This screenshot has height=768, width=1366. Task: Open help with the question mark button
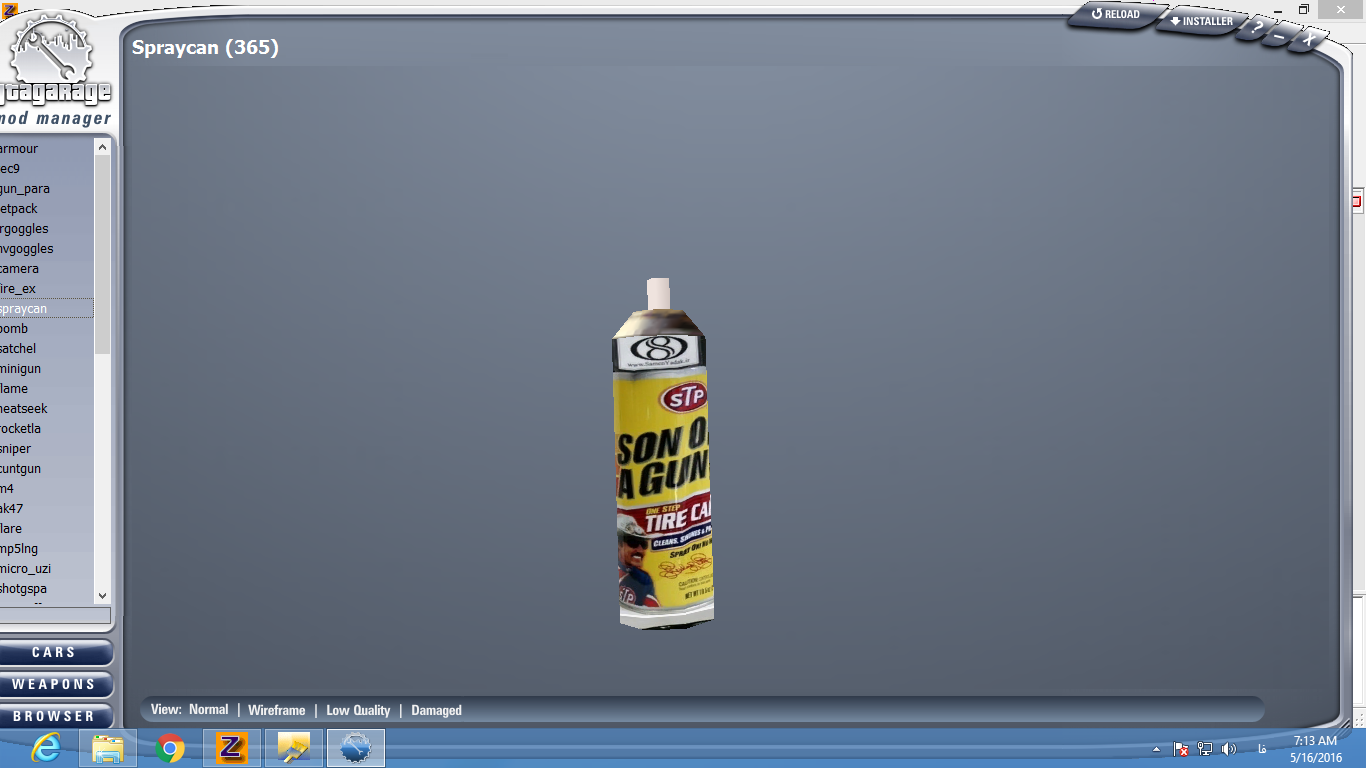(x=1256, y=27)
